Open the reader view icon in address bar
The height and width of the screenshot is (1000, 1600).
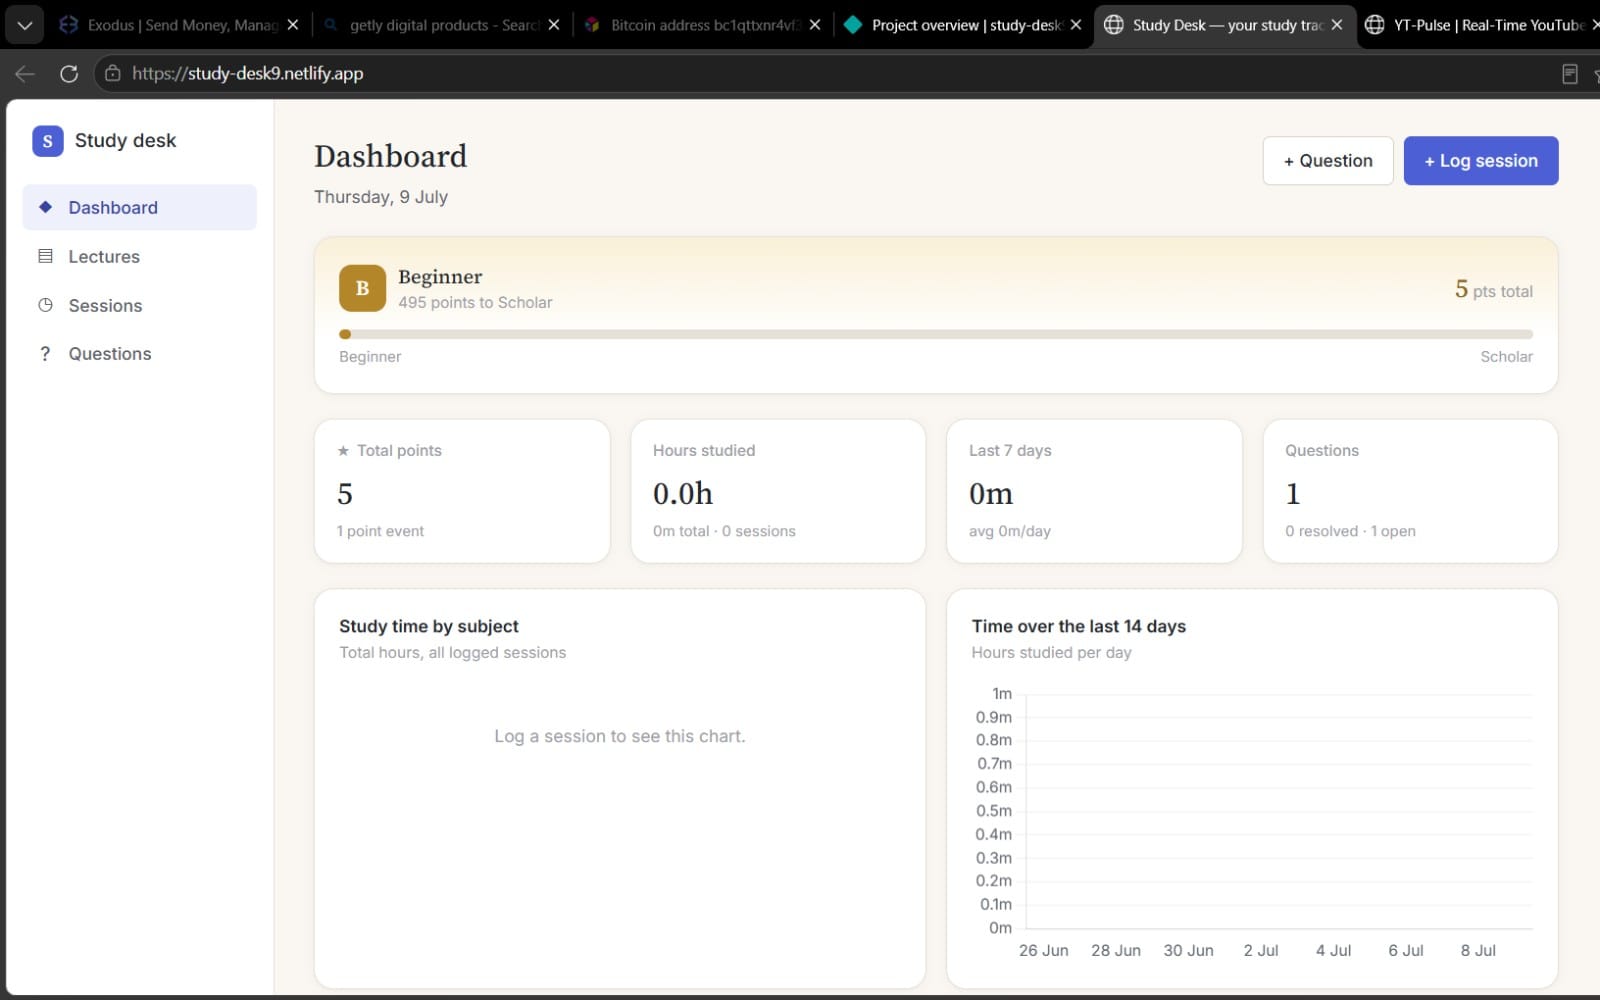coord(1570,73)
